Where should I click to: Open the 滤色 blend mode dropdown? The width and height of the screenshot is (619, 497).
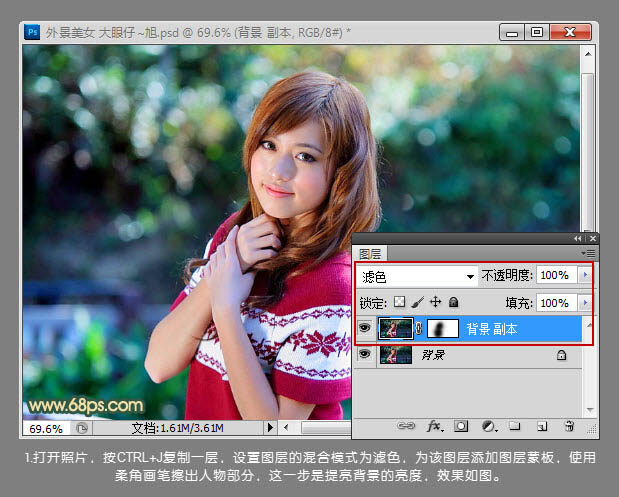[x=417, y=276]
